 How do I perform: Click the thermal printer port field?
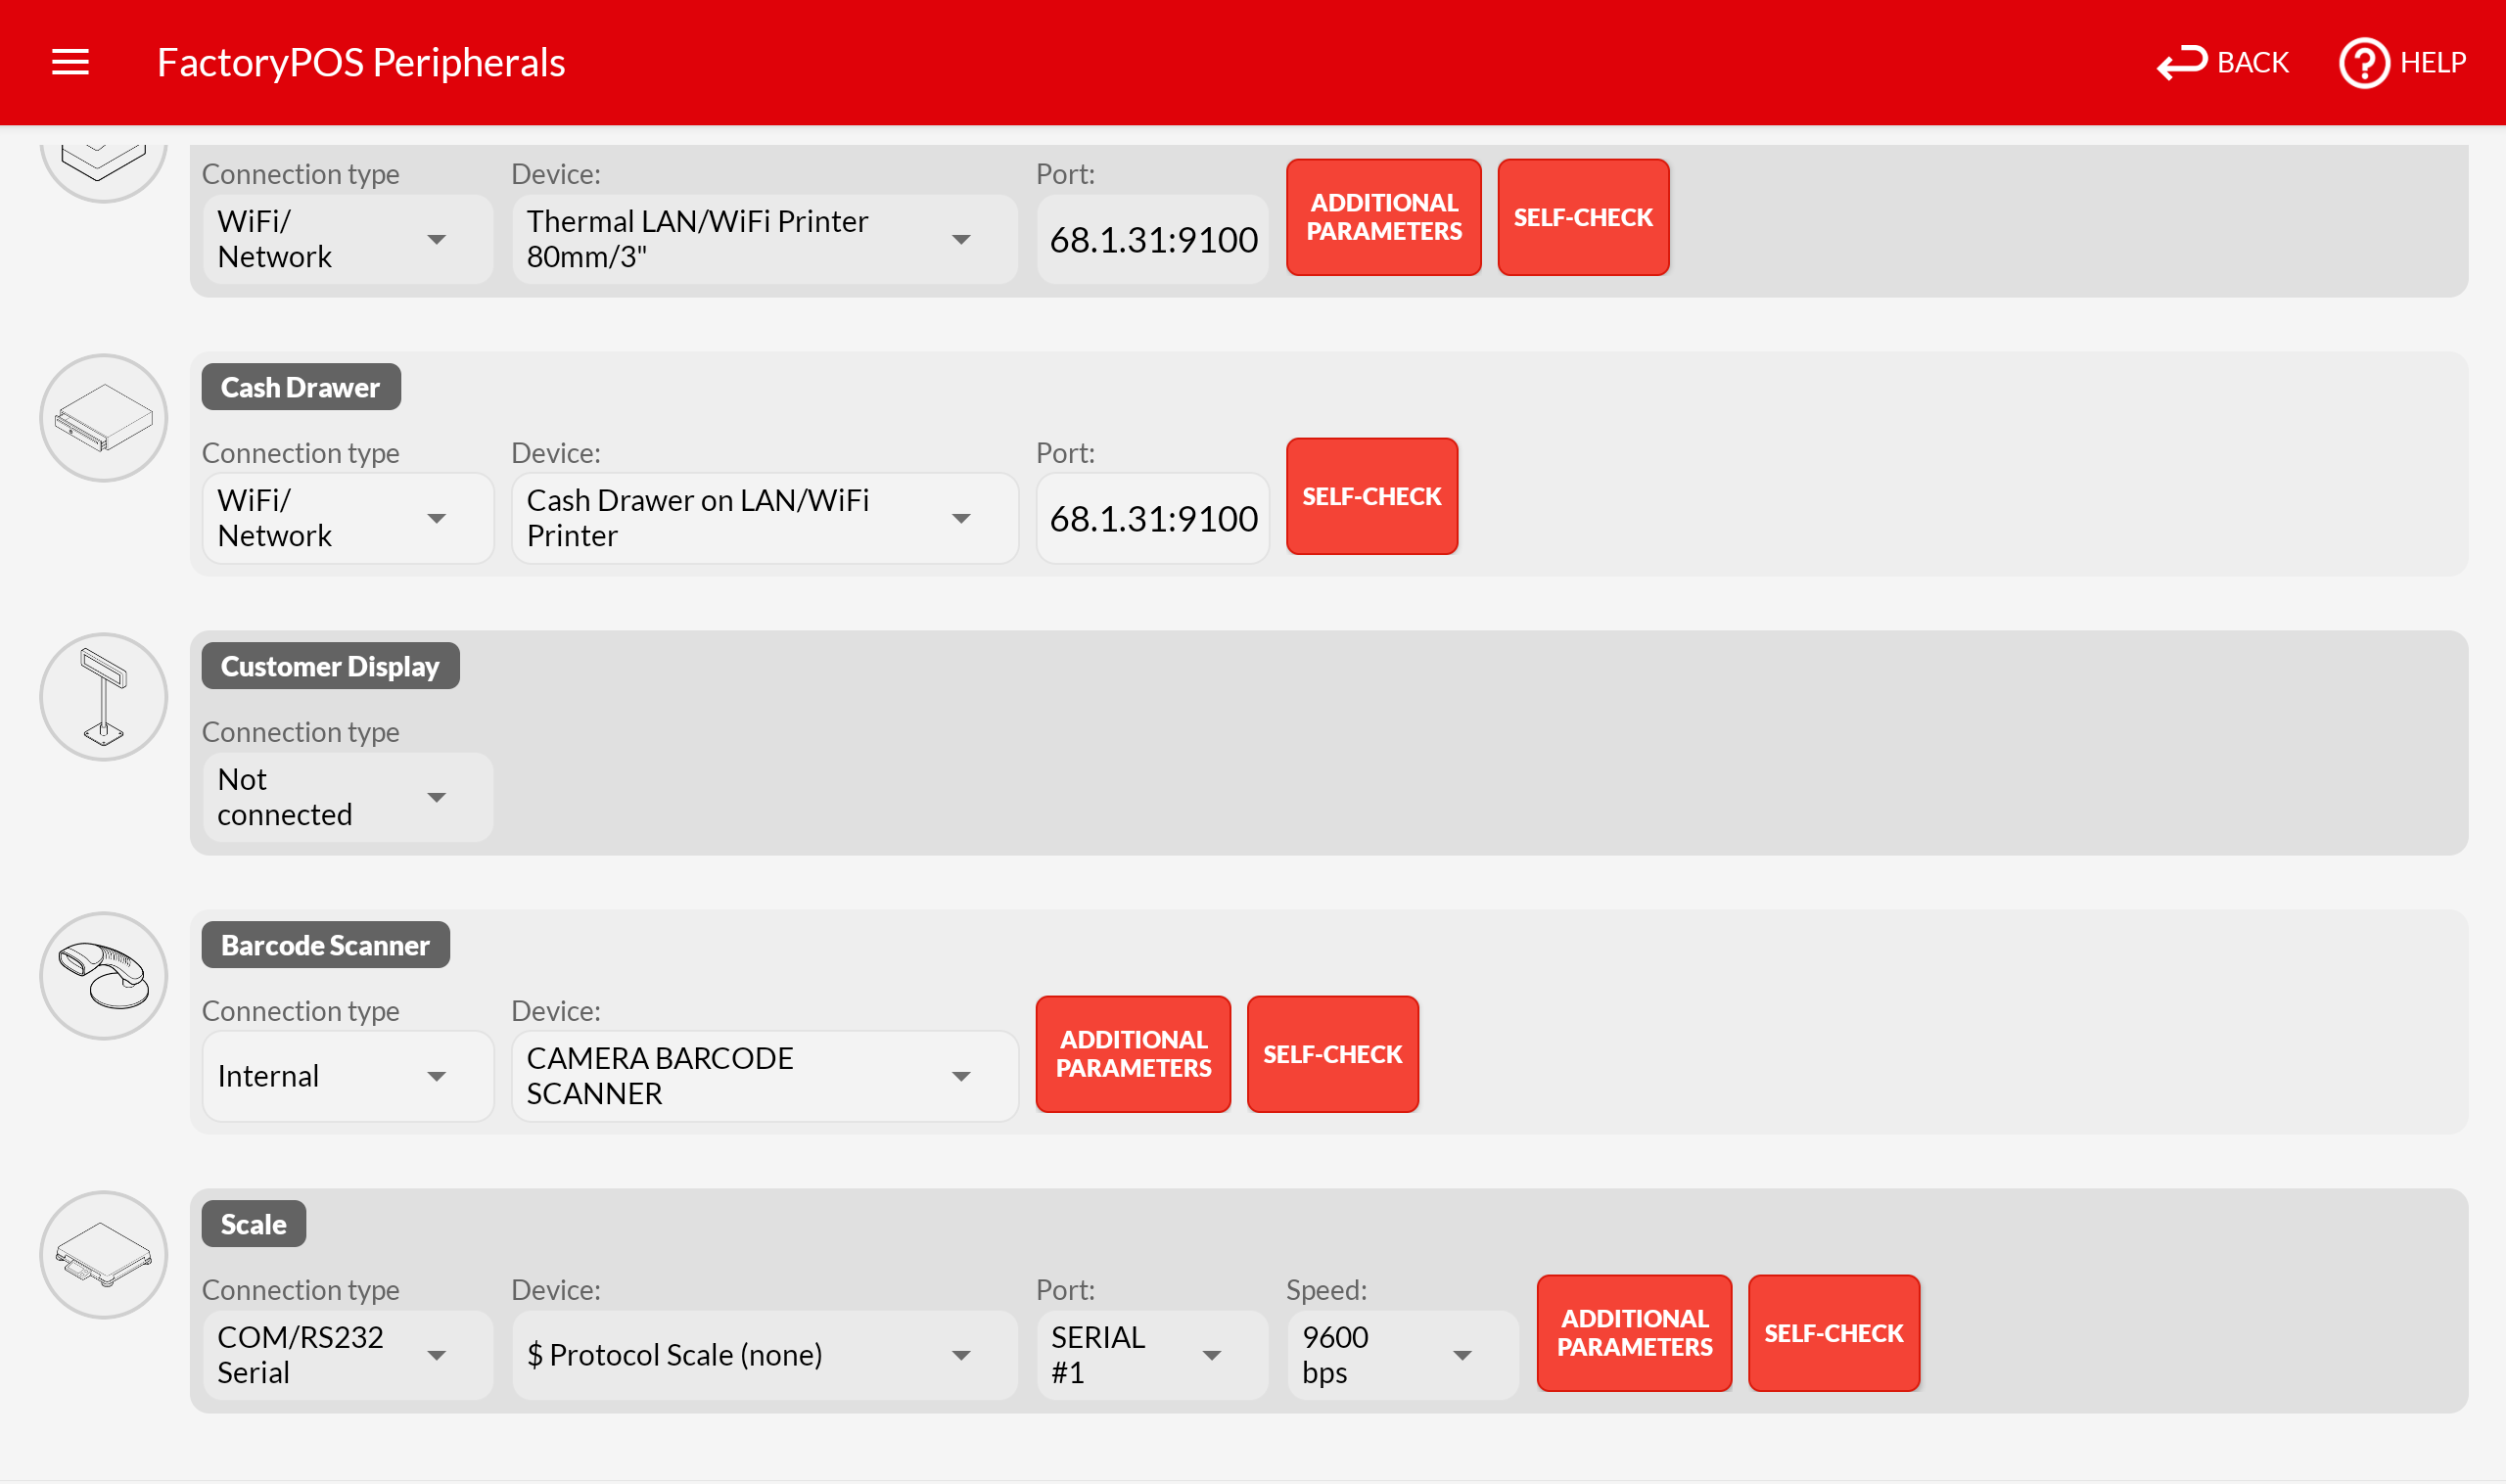click(x=1152, y=239)
